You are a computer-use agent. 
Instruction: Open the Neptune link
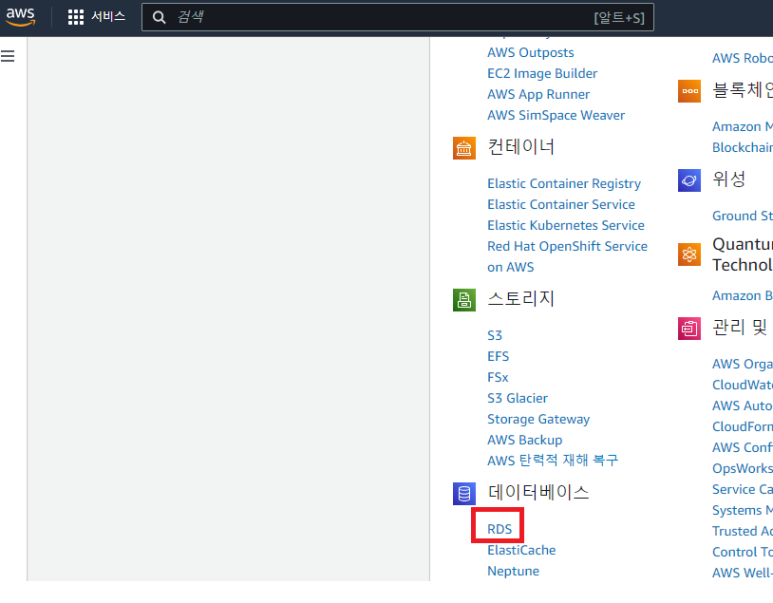tap(513, 571)
